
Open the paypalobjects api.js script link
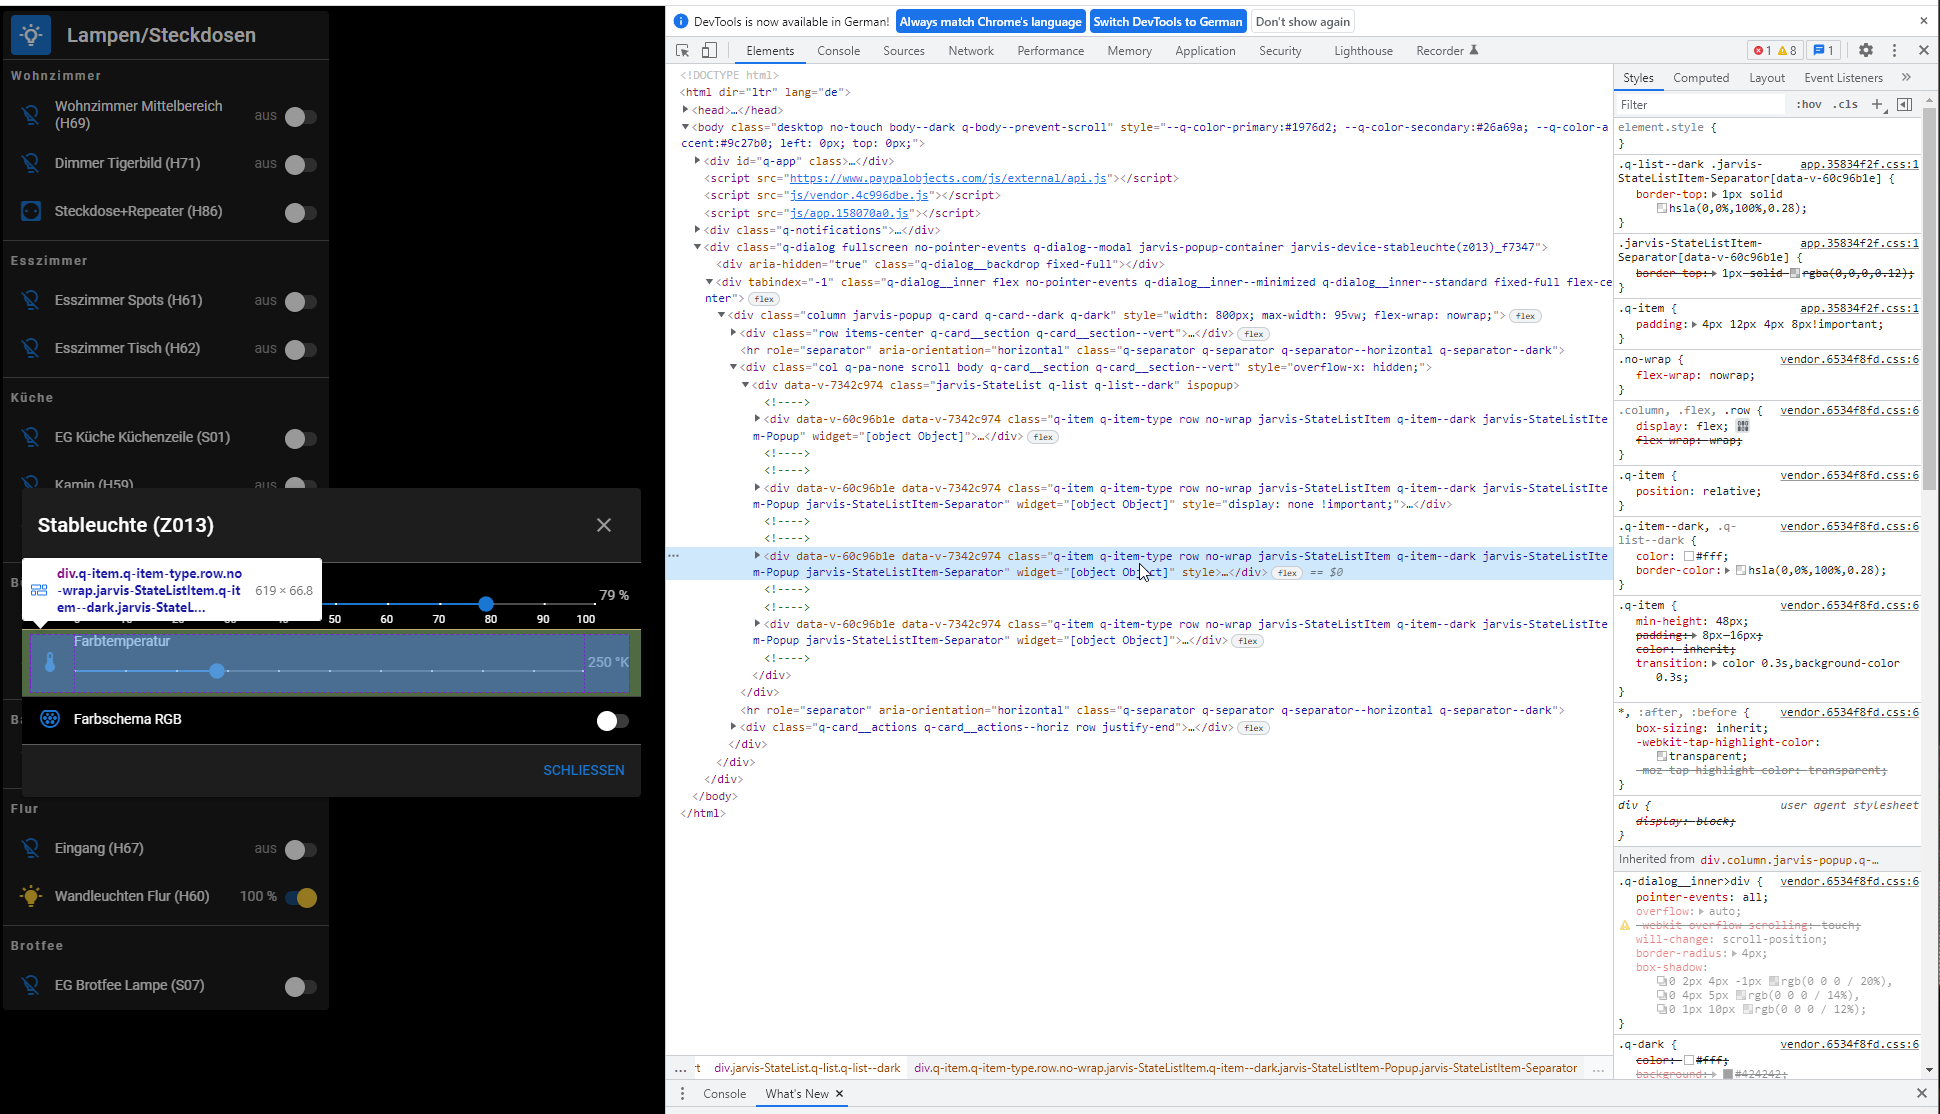click(x=948, y=178)
